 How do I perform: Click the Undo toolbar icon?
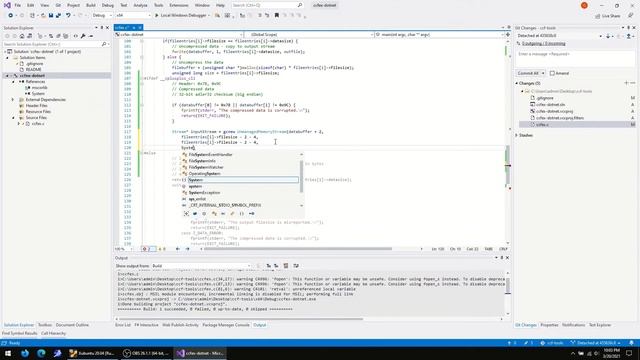click(68, 16)
